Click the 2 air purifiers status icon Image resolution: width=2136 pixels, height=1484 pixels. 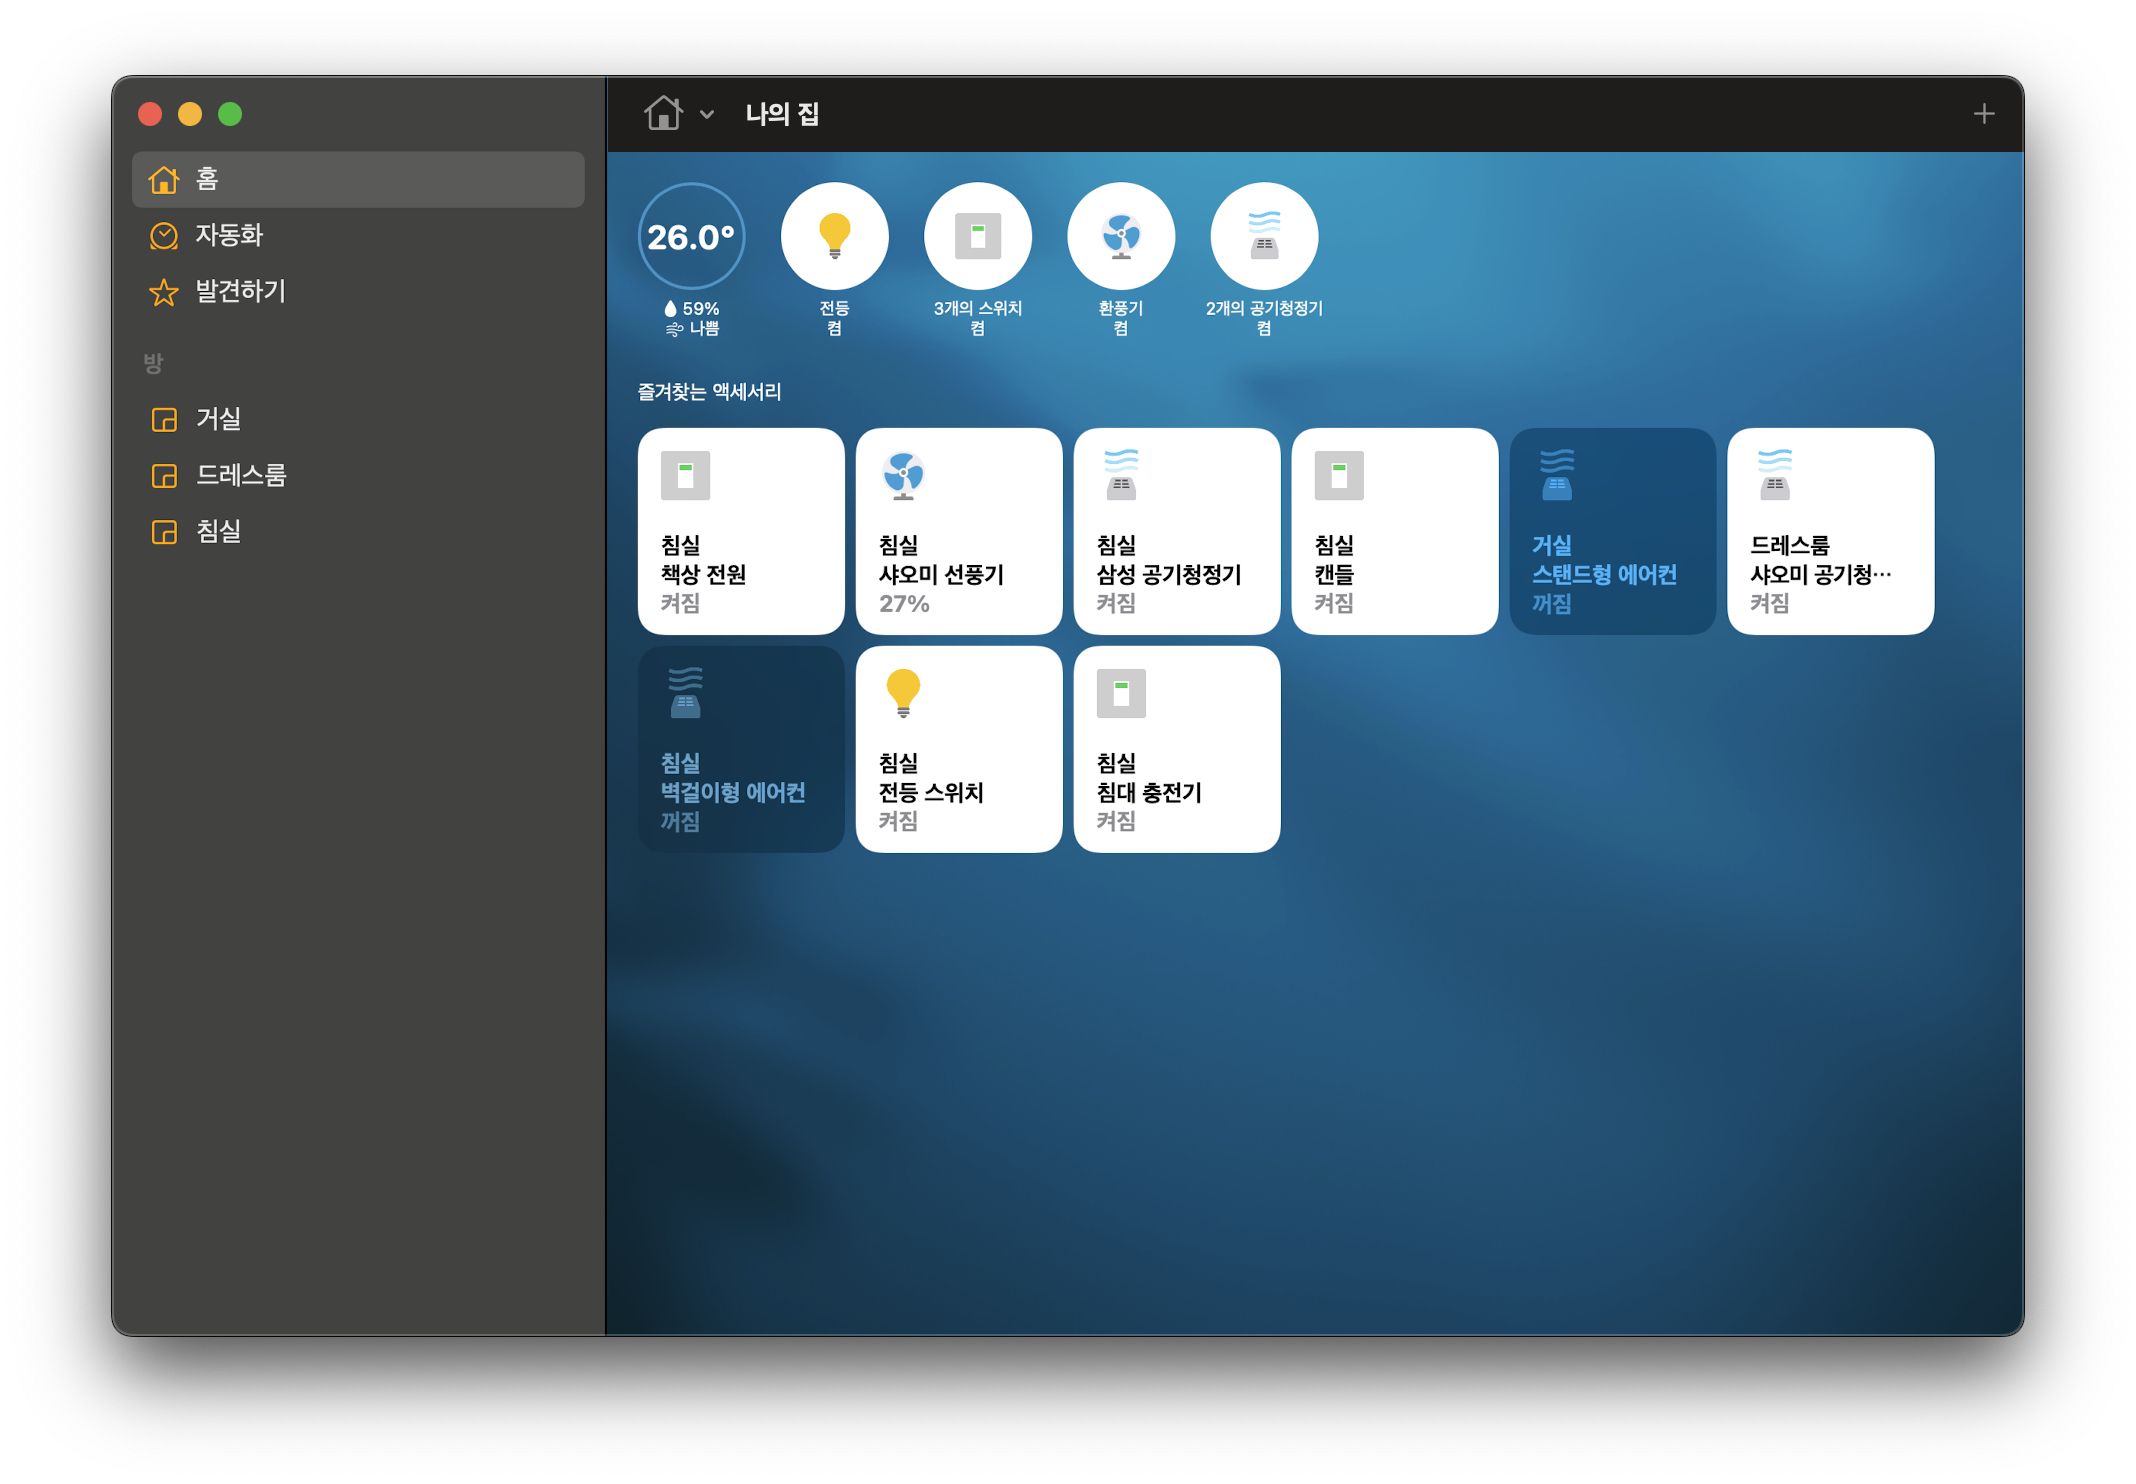pos(1264,236)
